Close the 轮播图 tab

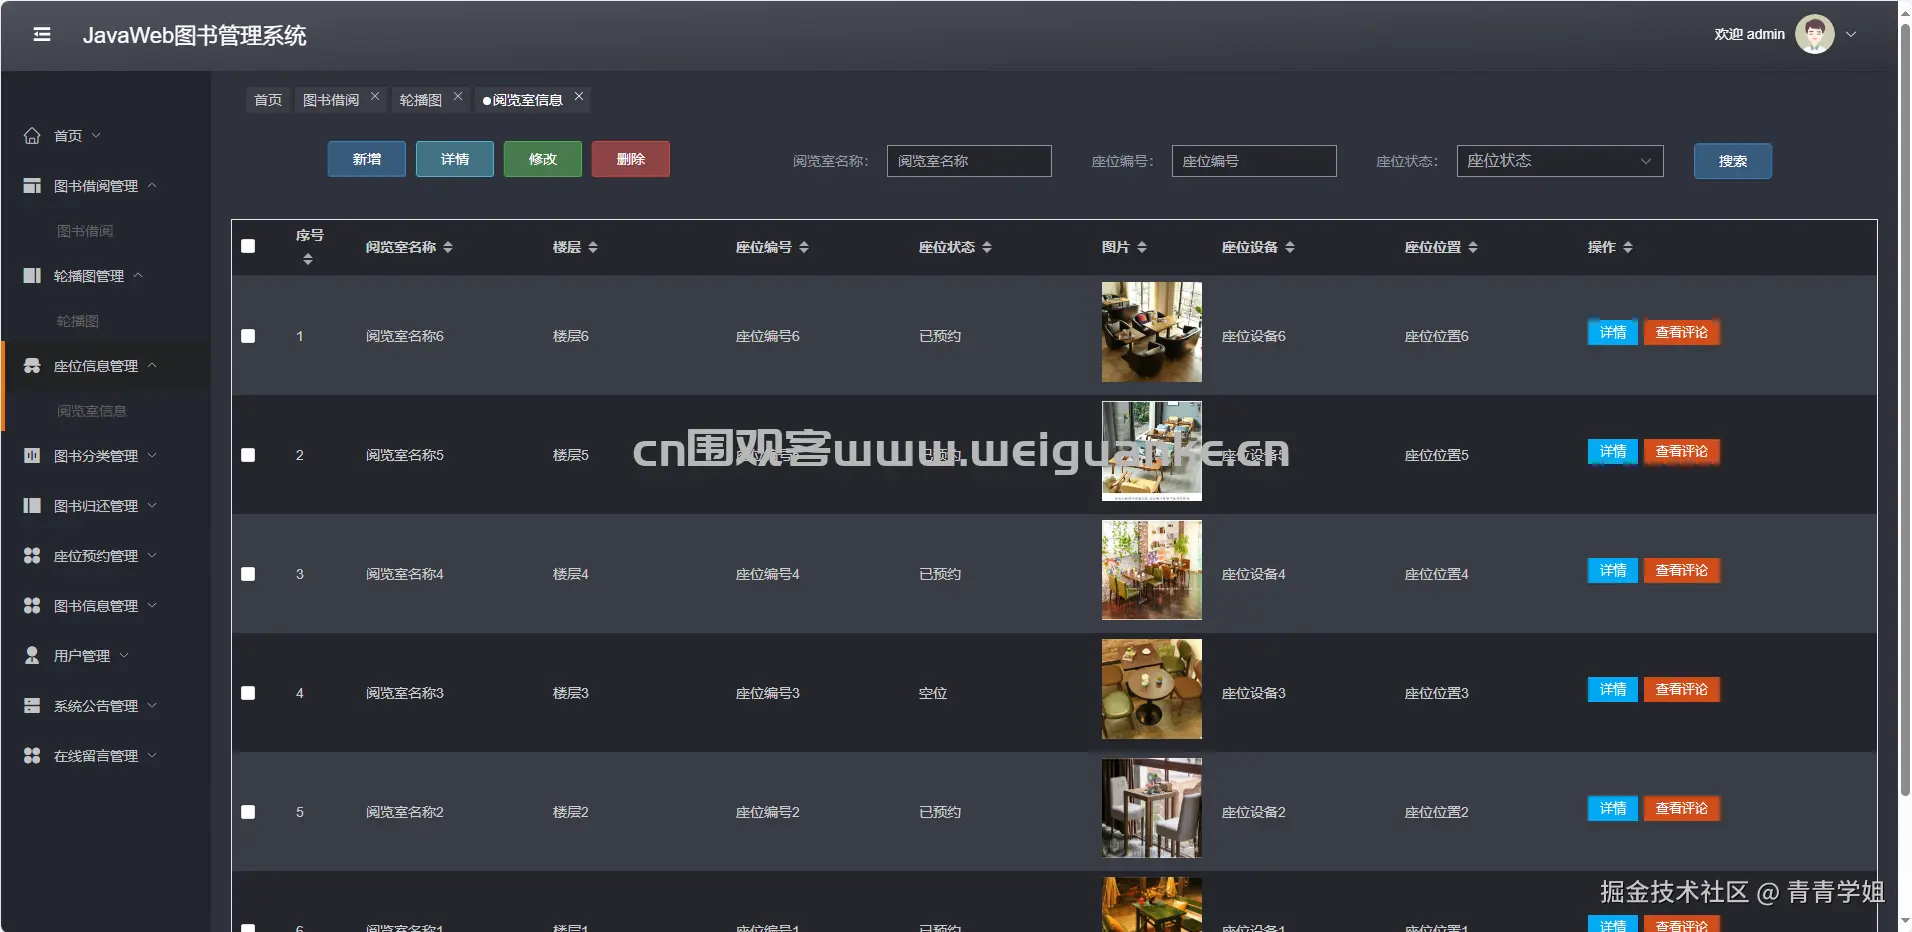(x=458, y=96)
